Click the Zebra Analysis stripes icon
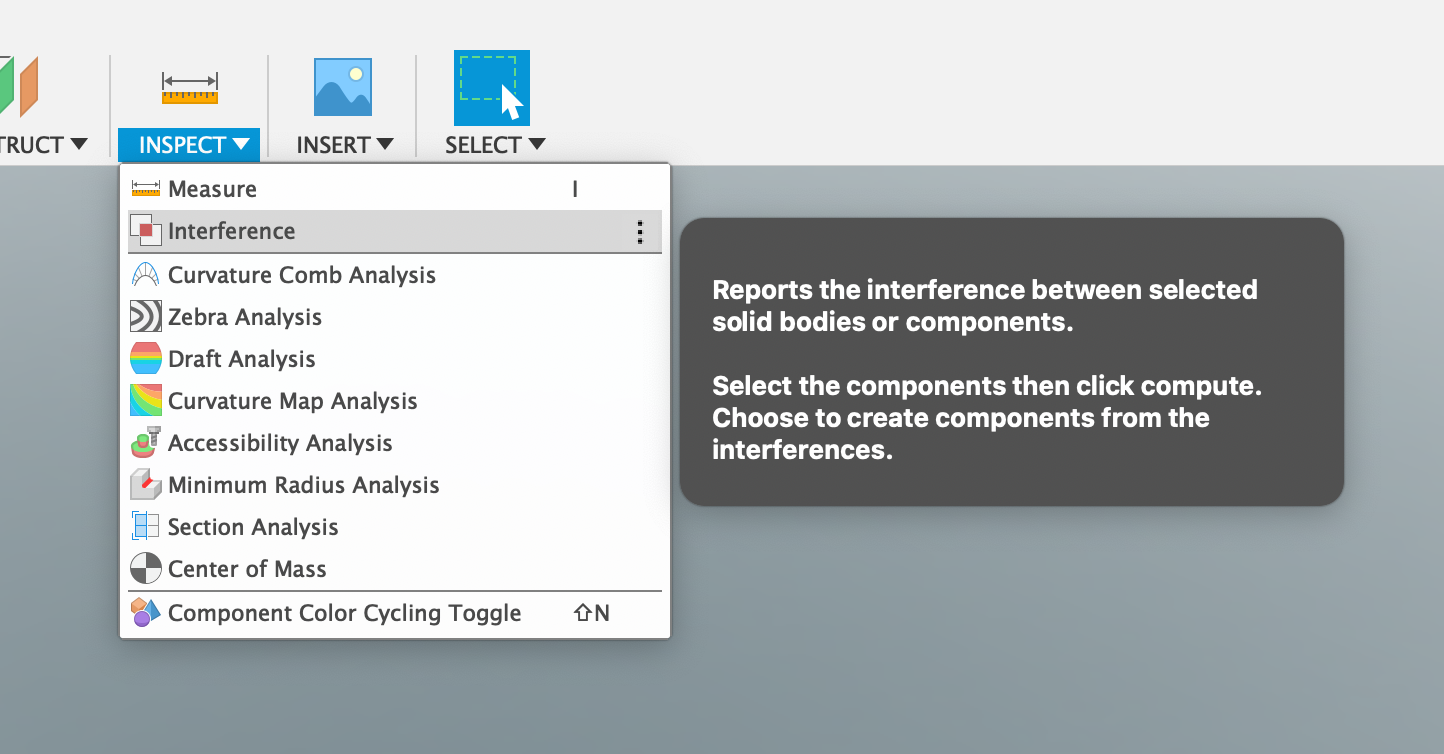1444x754 pixels. tap(146, 317)
